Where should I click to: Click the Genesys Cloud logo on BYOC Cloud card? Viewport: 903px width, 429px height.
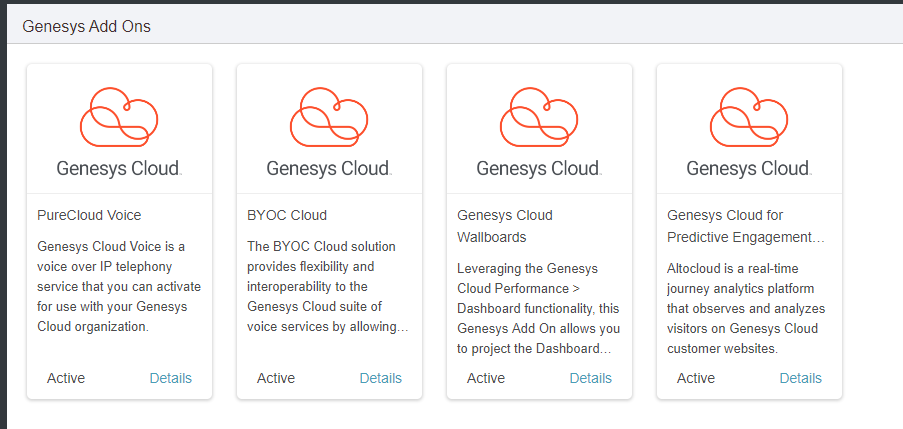pyautogui.click(x=329, y=131)
